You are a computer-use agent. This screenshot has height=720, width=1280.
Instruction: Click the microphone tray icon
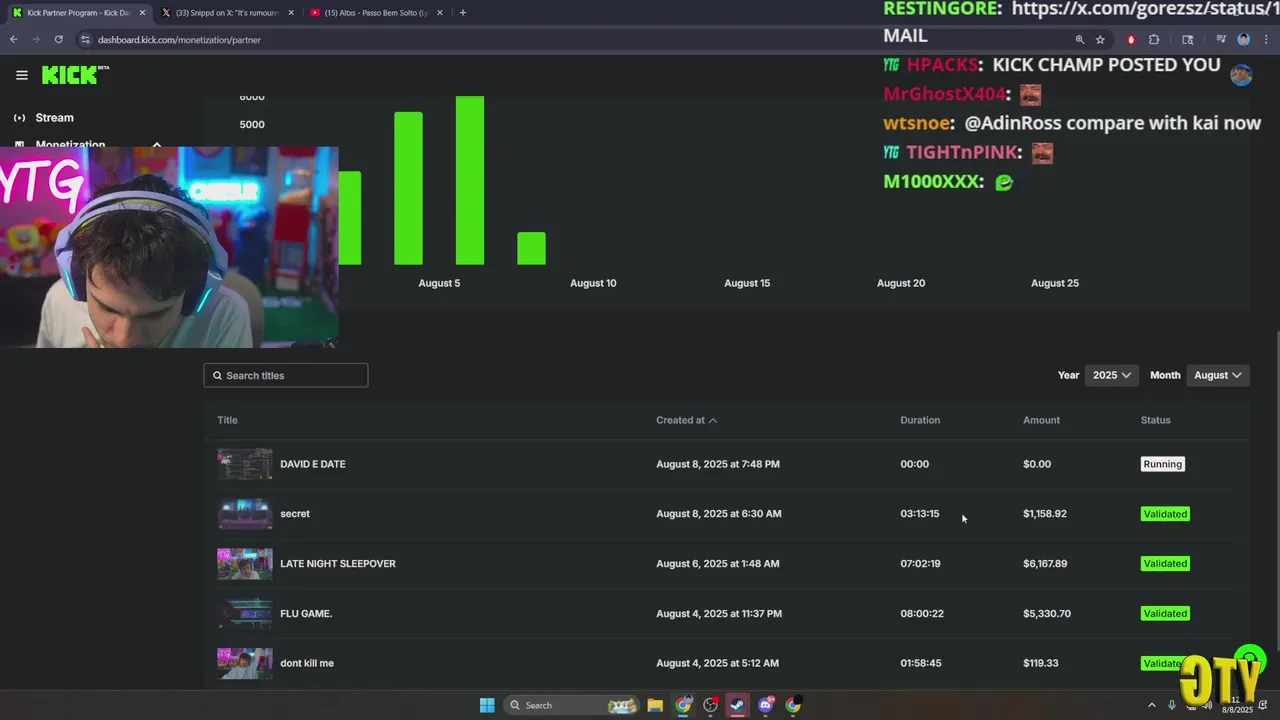point(1172,705)
